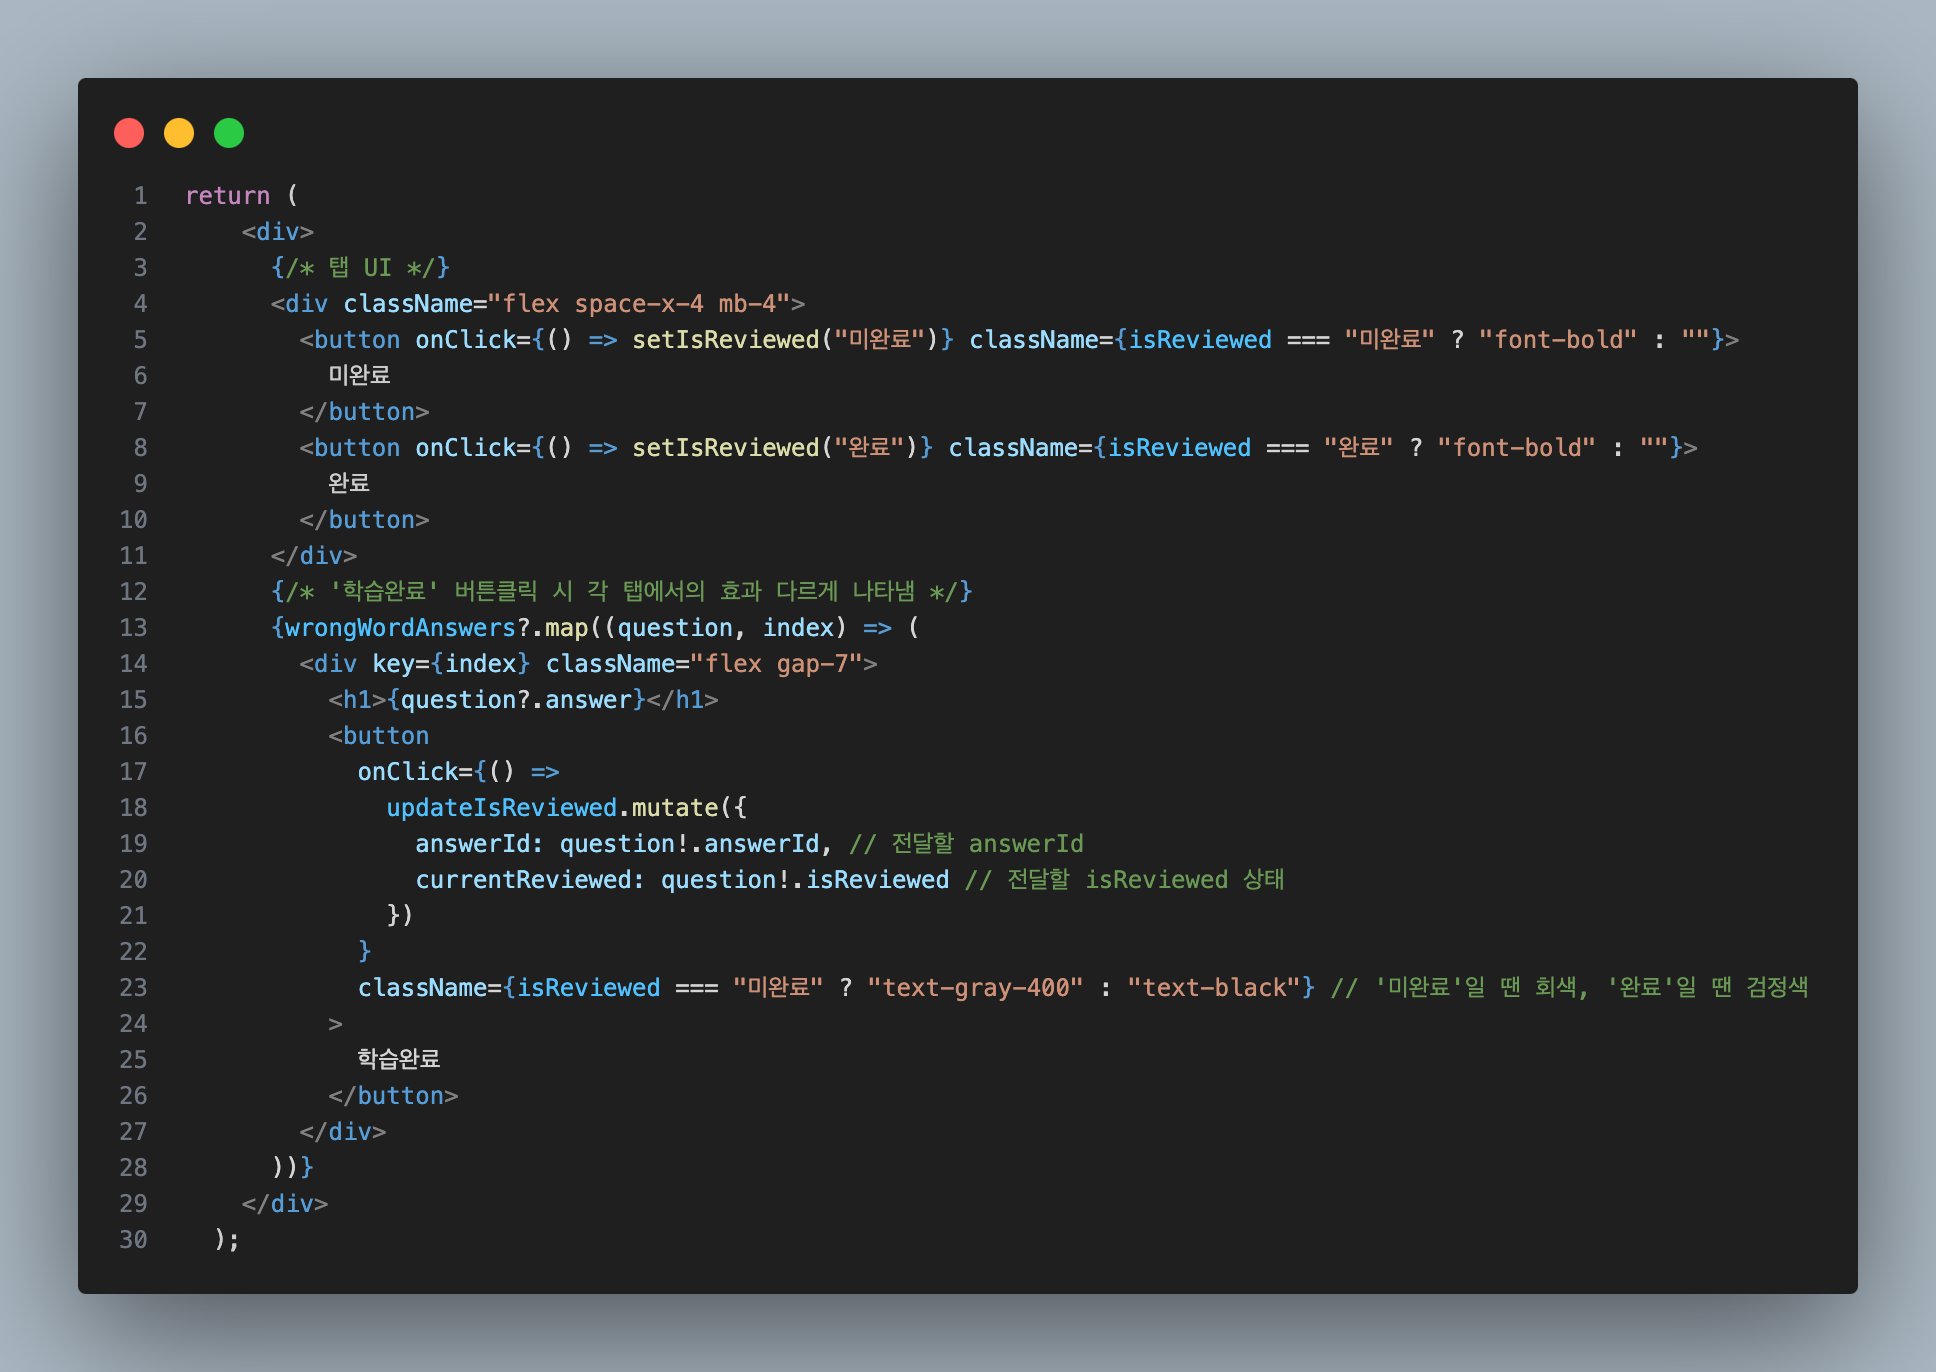
Task: Click wrongWordAnswers identifier on line 13
Action: pyautogui.click(x=400, y=628)
